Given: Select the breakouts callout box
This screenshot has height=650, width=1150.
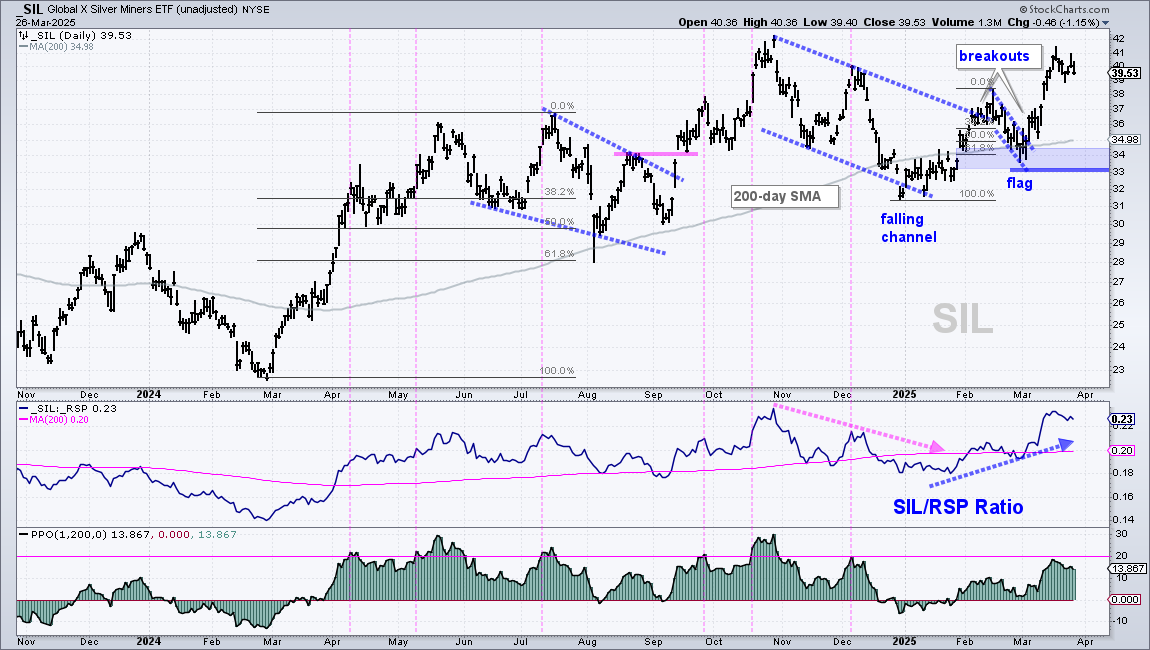Looking at the screenshot, I should [995, 56].
